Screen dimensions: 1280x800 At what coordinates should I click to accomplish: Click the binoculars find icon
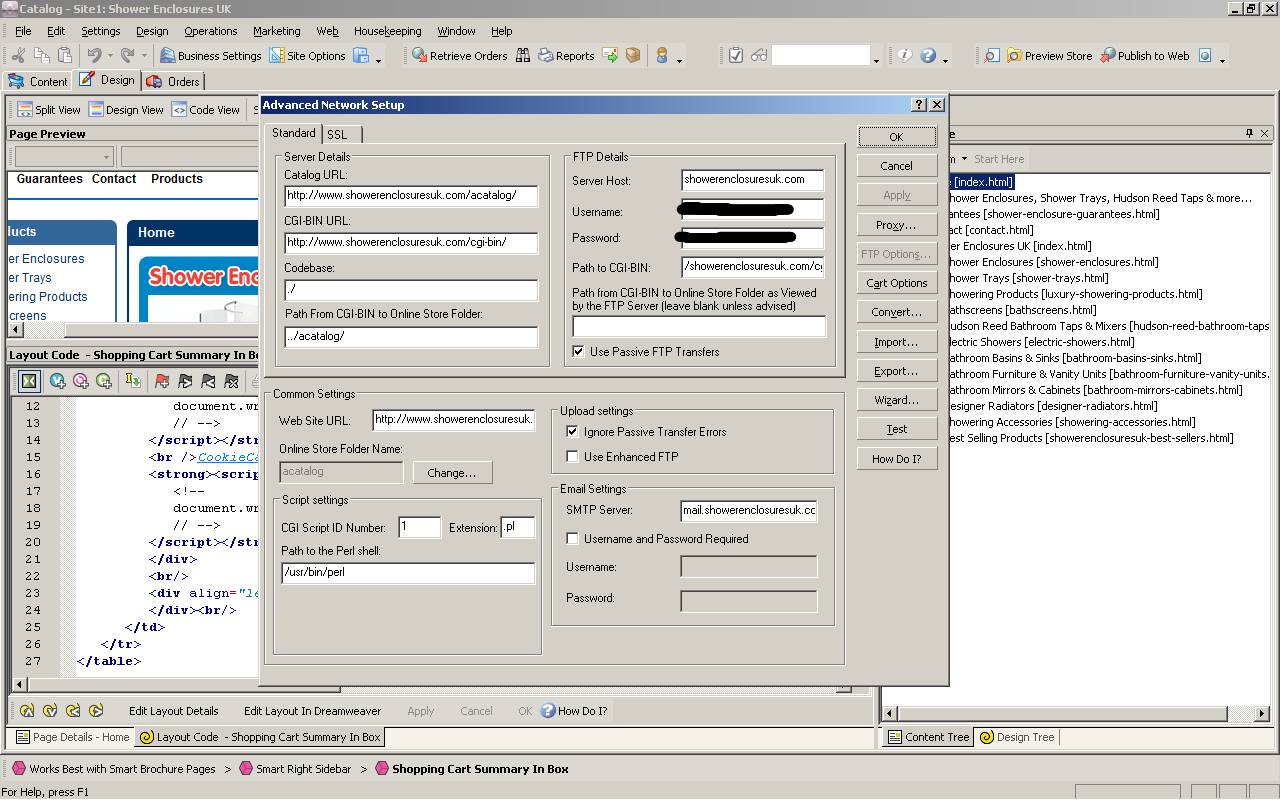click(x=523, y=56)
